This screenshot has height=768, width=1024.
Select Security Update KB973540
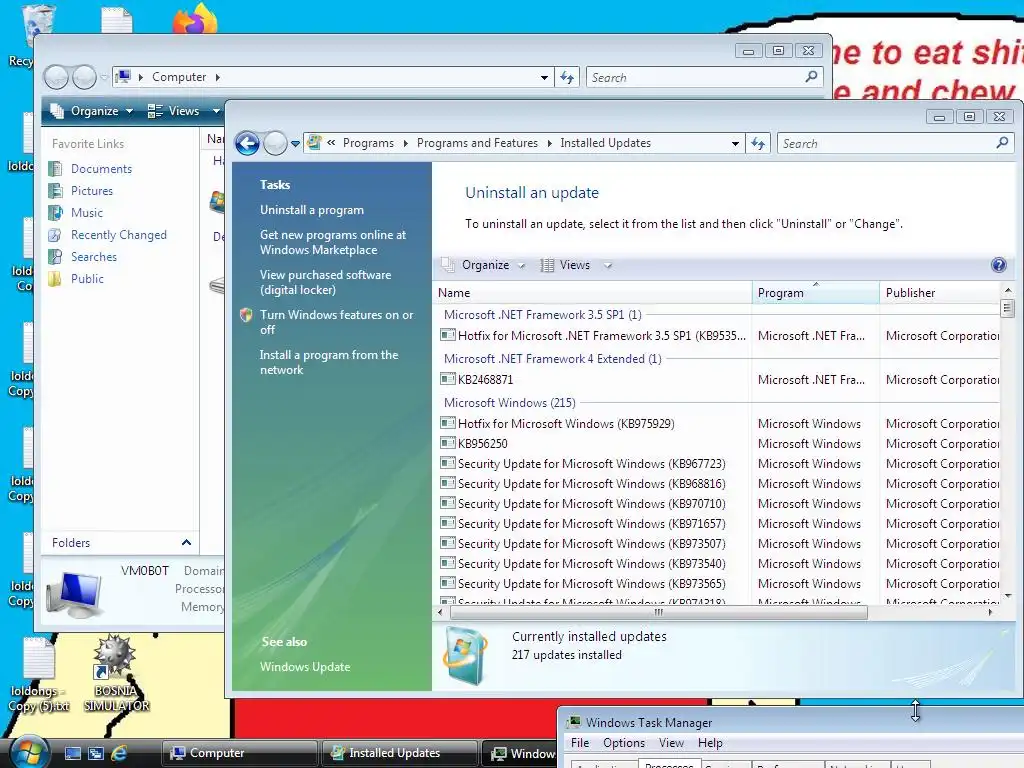tap(719, 564)
